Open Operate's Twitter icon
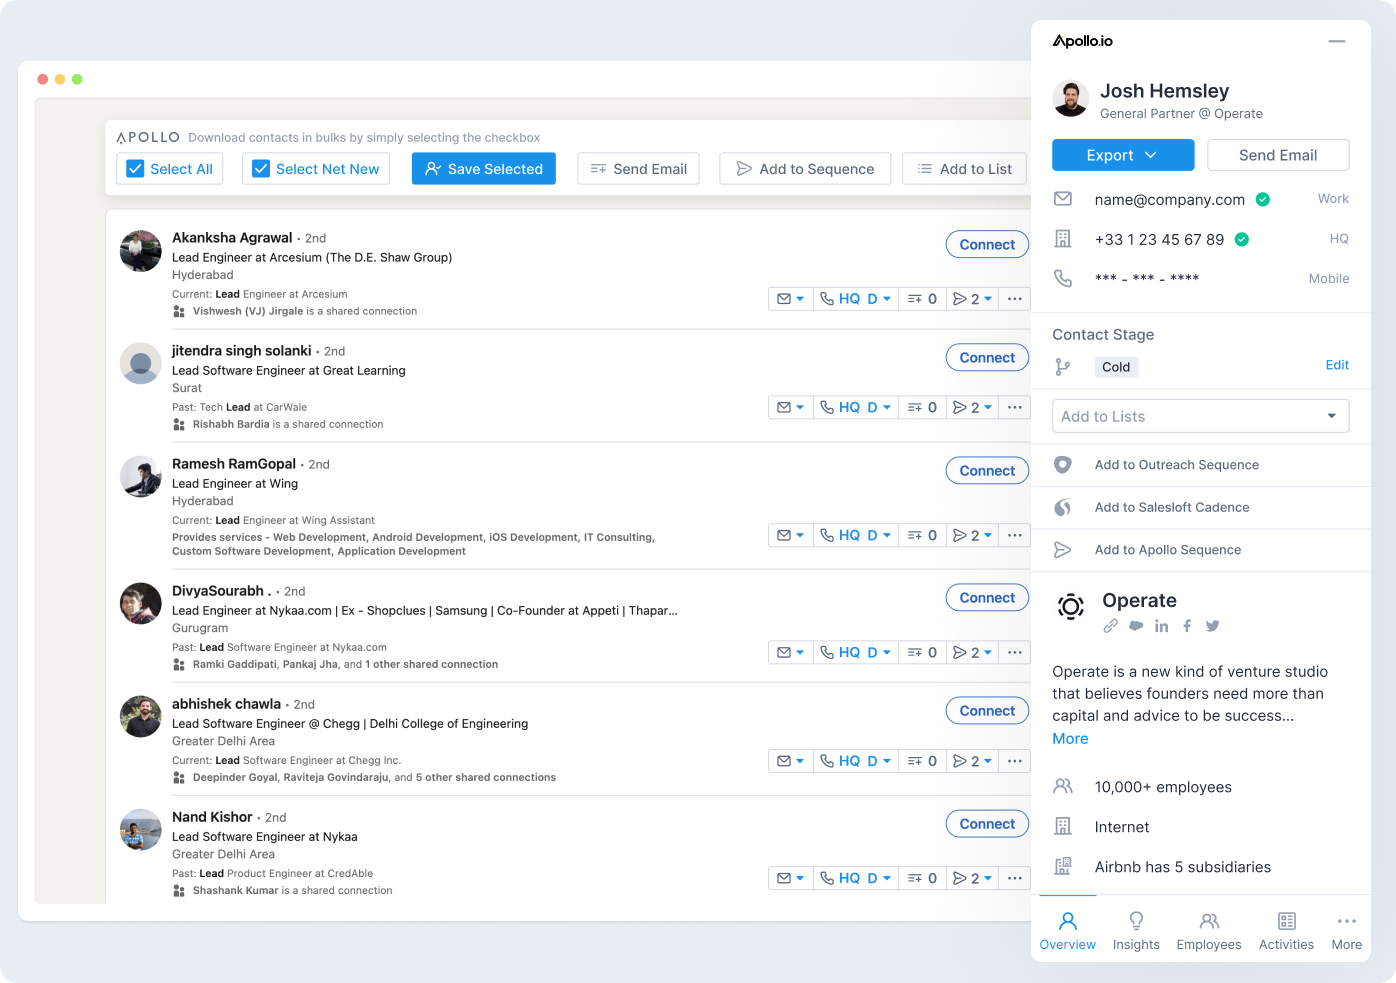The height and width of the screenshot is (983, 1396). (x=1212, y=625)
